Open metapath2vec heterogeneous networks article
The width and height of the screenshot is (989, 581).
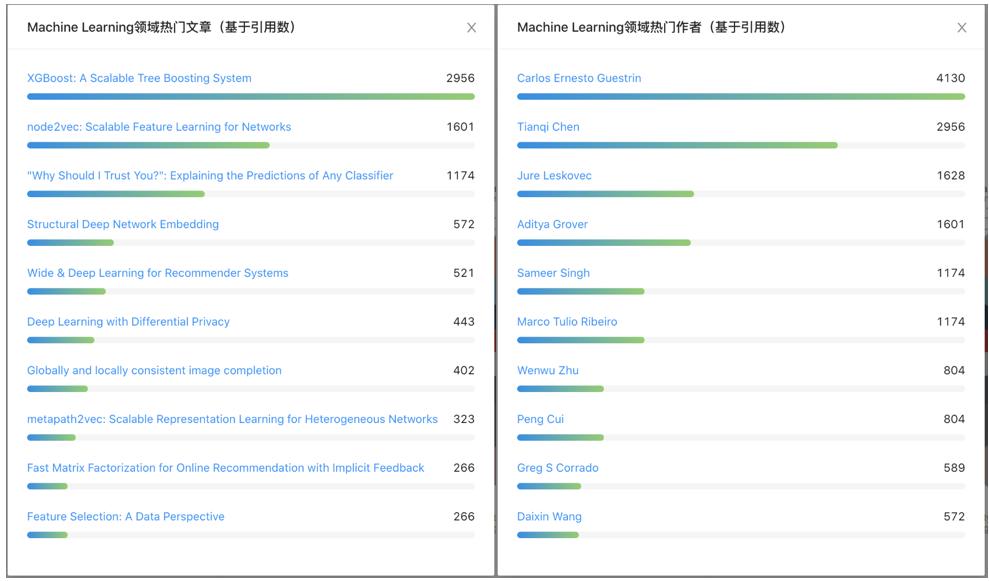[x=232, y=419]
